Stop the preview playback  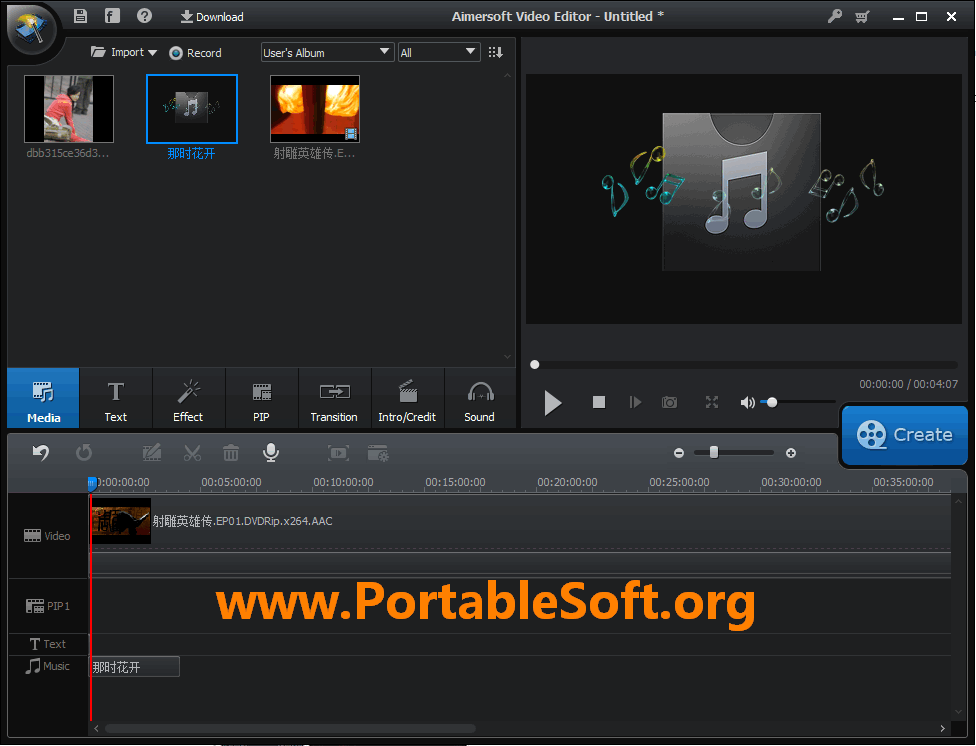pos(599,402)
